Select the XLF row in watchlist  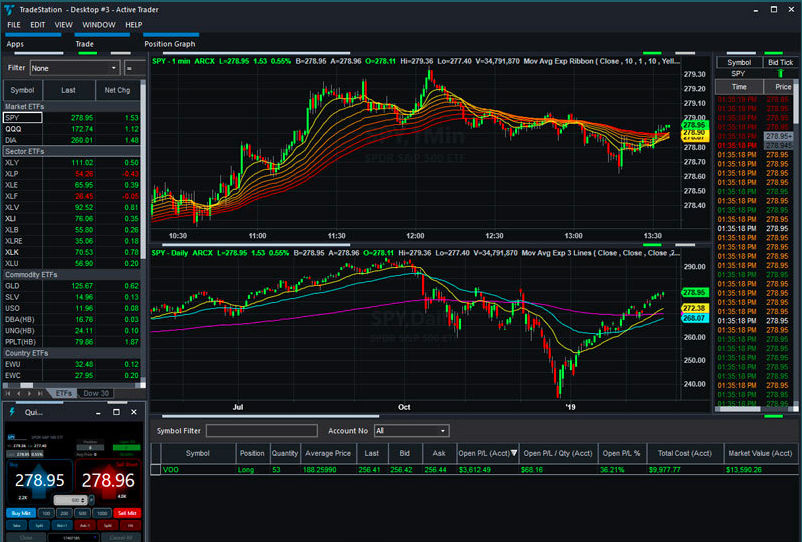click(x=72, y=196)
